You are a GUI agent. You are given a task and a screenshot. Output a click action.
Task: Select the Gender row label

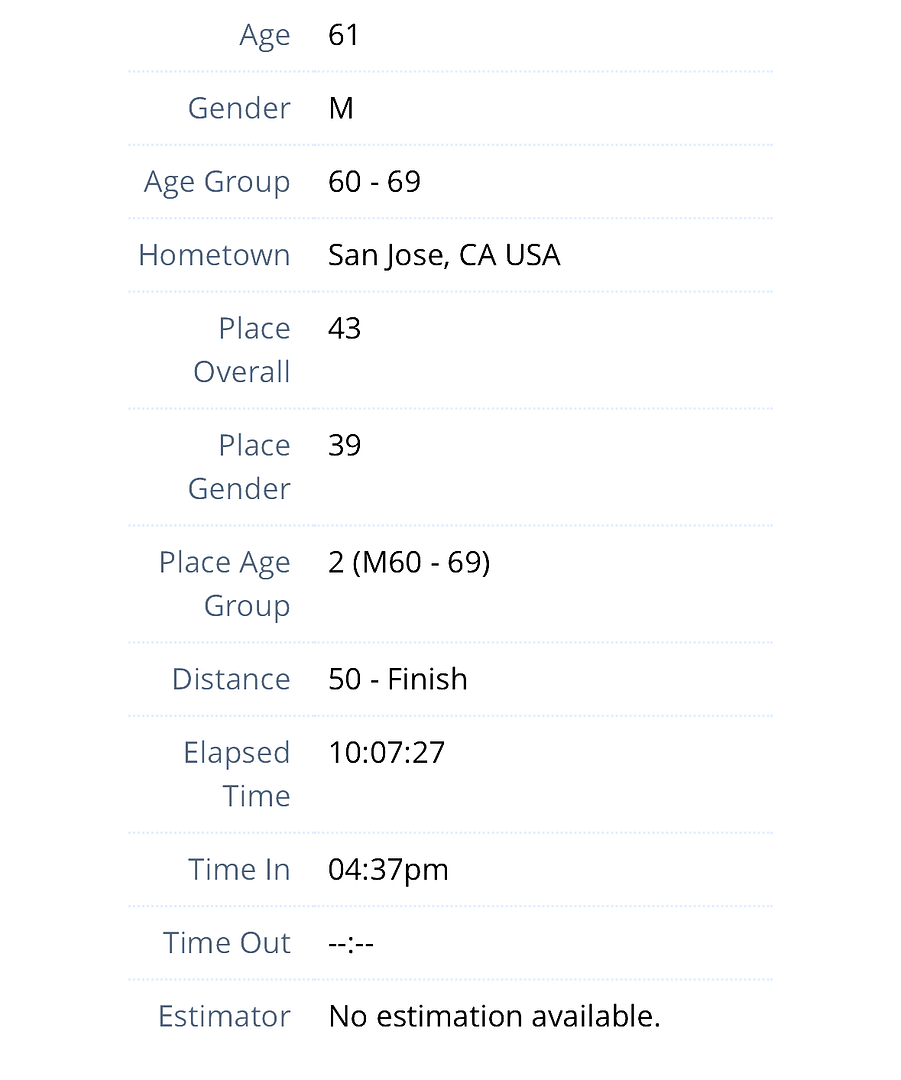[239, 108]
